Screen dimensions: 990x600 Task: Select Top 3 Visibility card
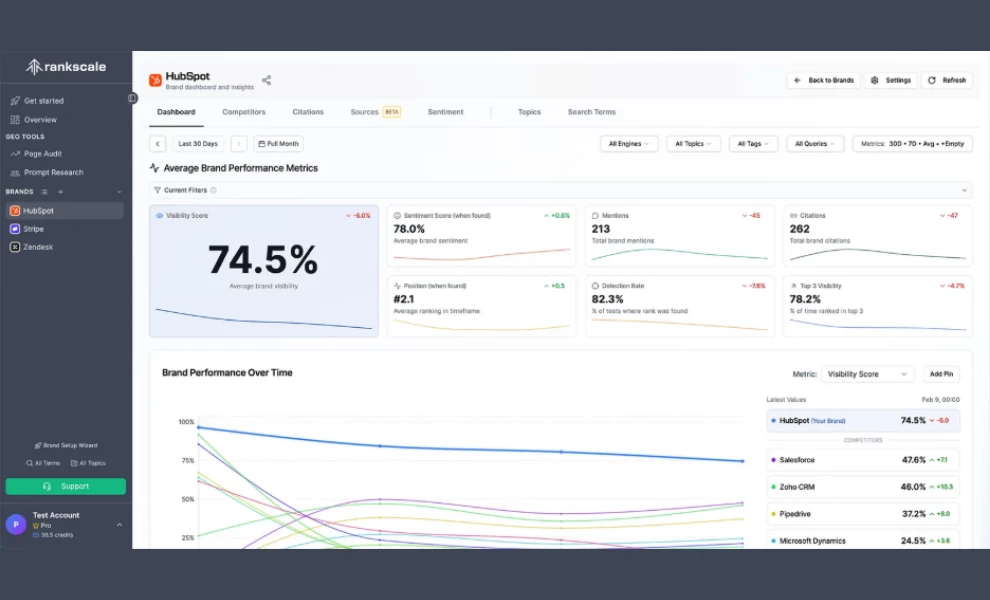point(878,306)
